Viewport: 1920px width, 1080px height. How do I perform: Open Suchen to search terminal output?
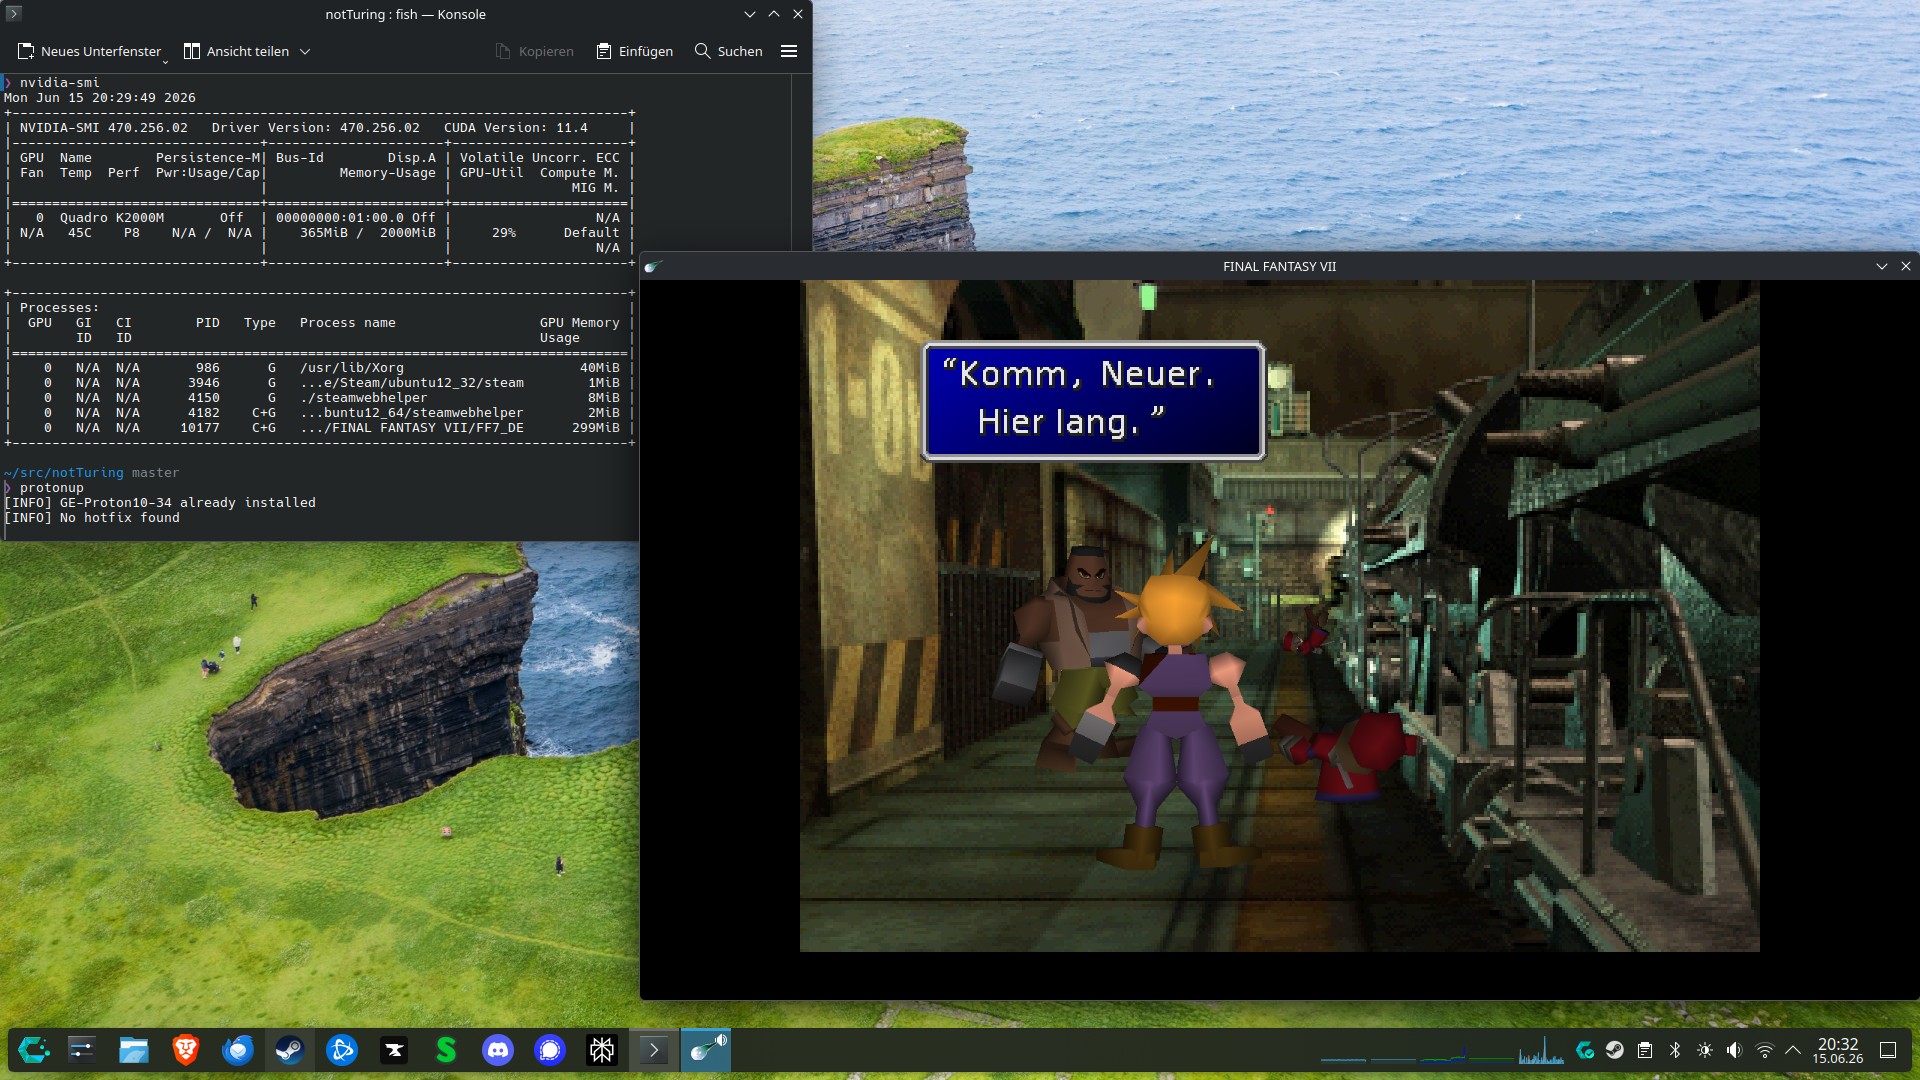729,51
